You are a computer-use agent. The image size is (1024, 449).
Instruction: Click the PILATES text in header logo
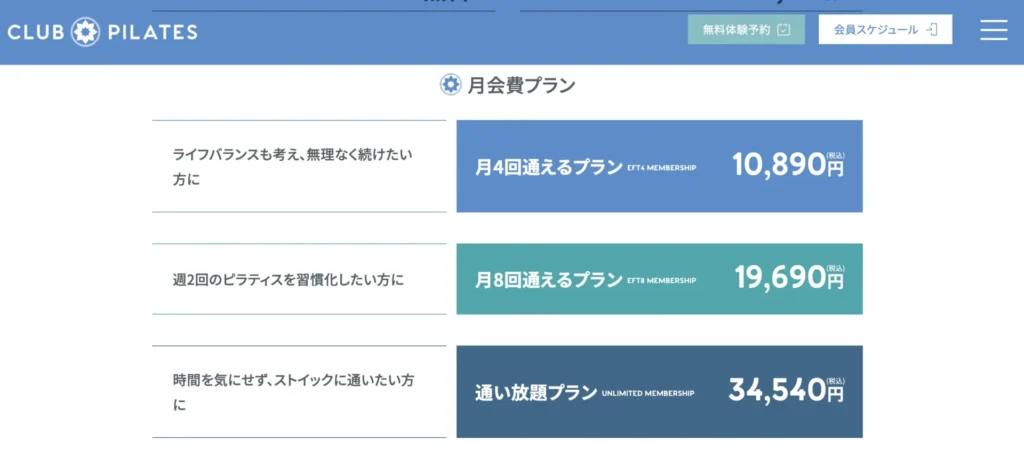tap(152, 32)
